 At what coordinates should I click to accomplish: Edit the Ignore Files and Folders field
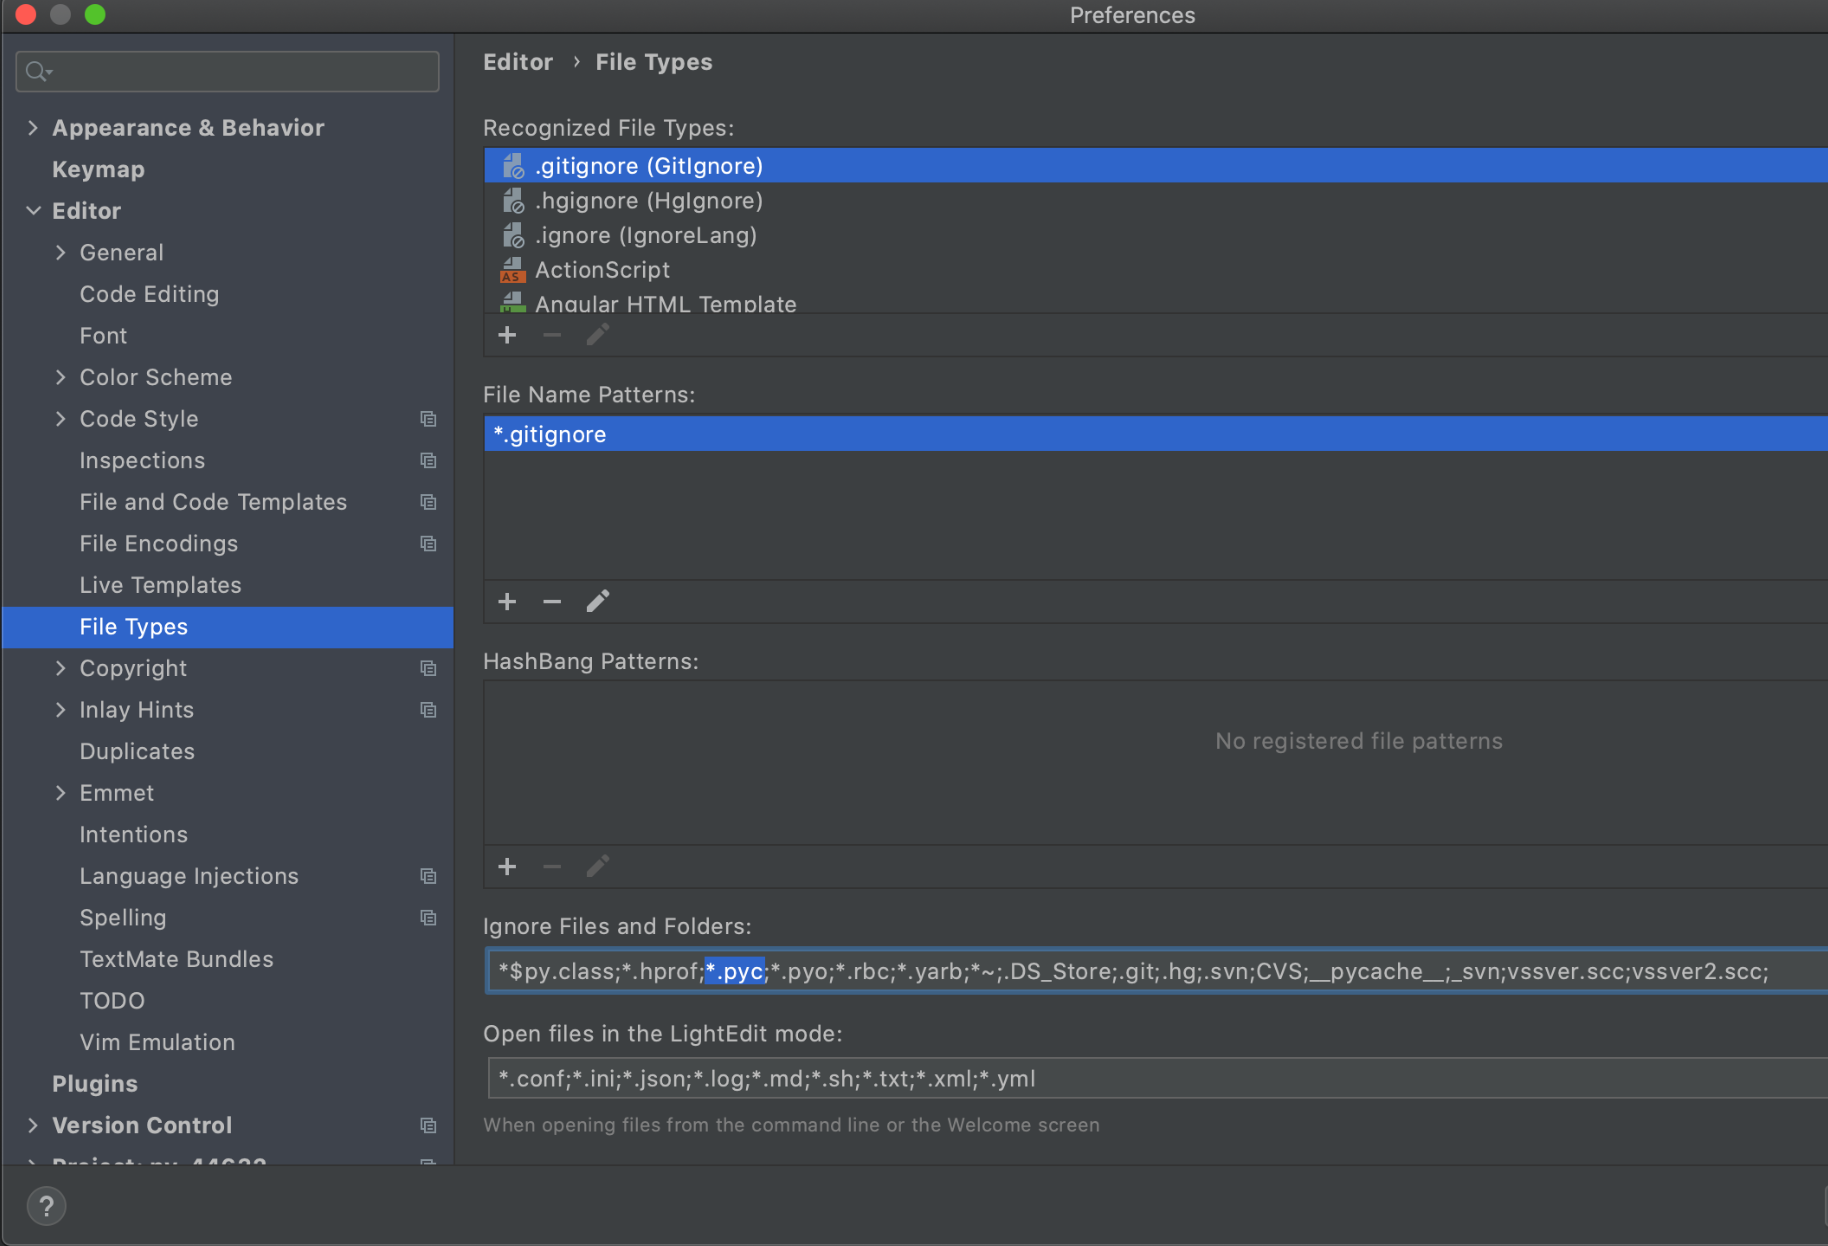pyautogui.click(x=1100, y=970)
